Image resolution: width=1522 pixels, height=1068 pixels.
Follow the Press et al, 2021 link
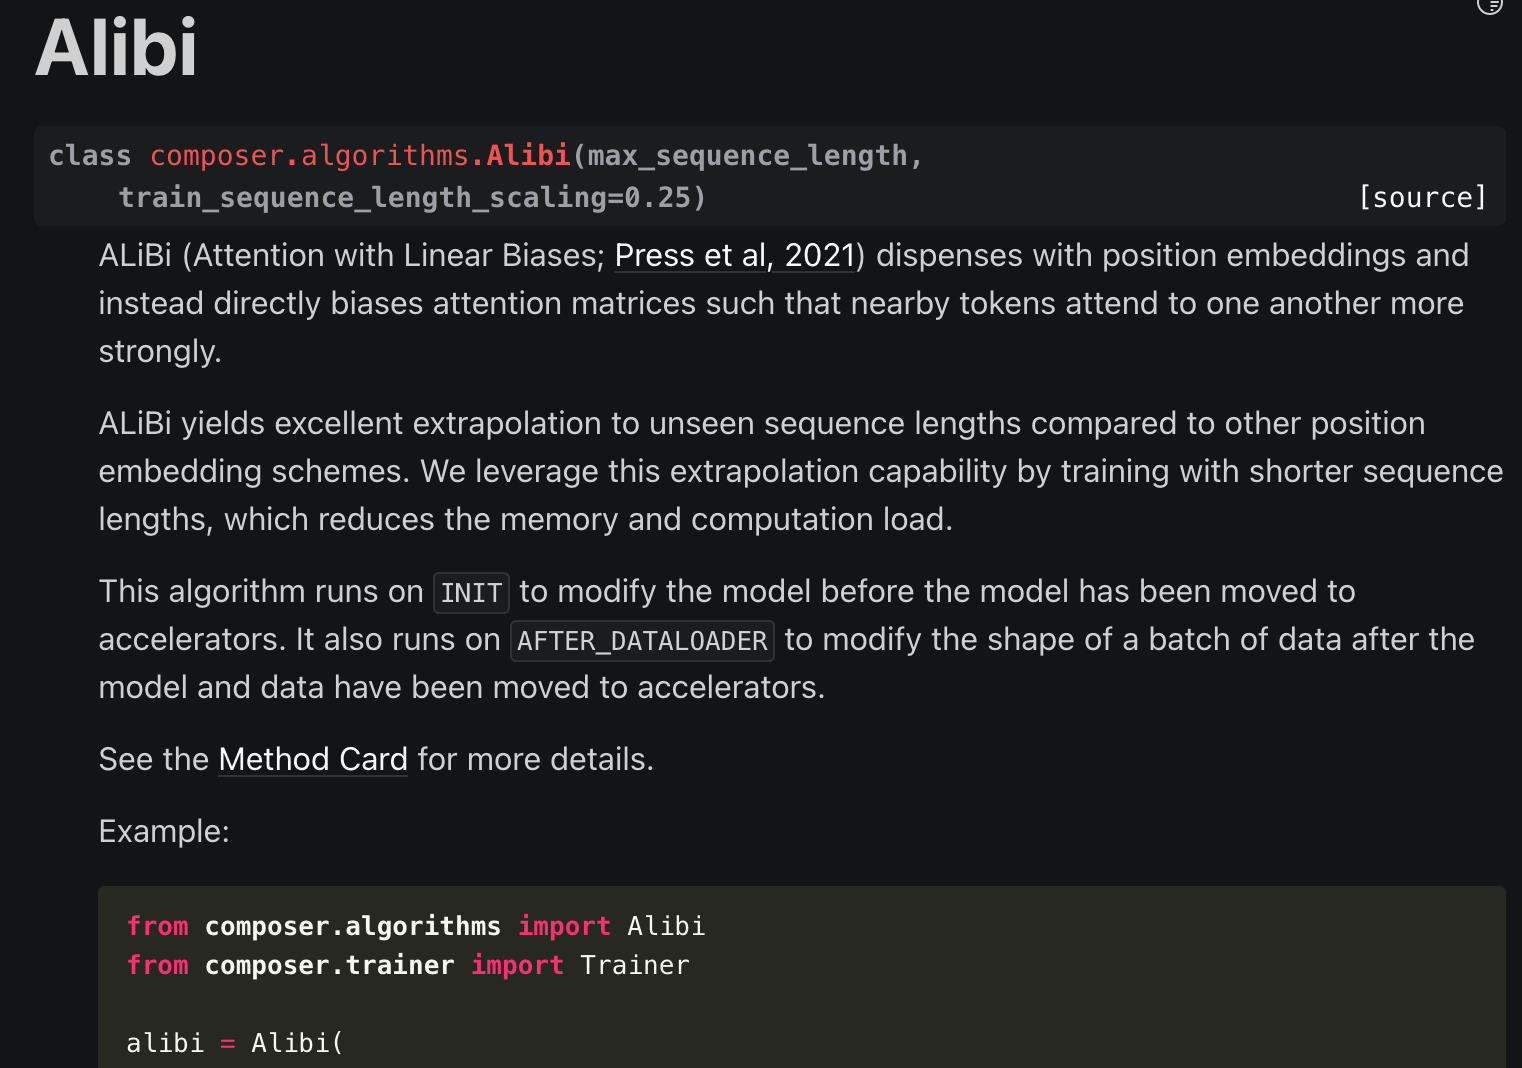735,256
